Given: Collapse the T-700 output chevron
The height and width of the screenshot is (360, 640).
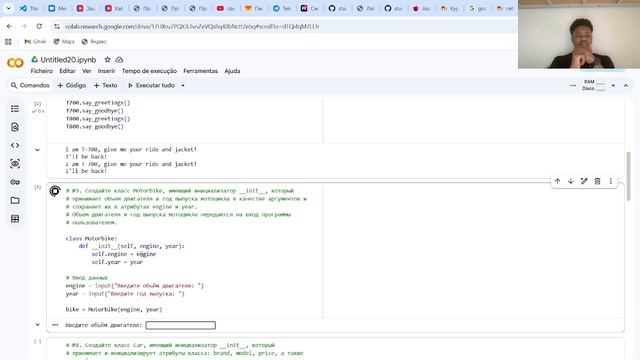Looking at the screenshot, I should pos(38,150).
